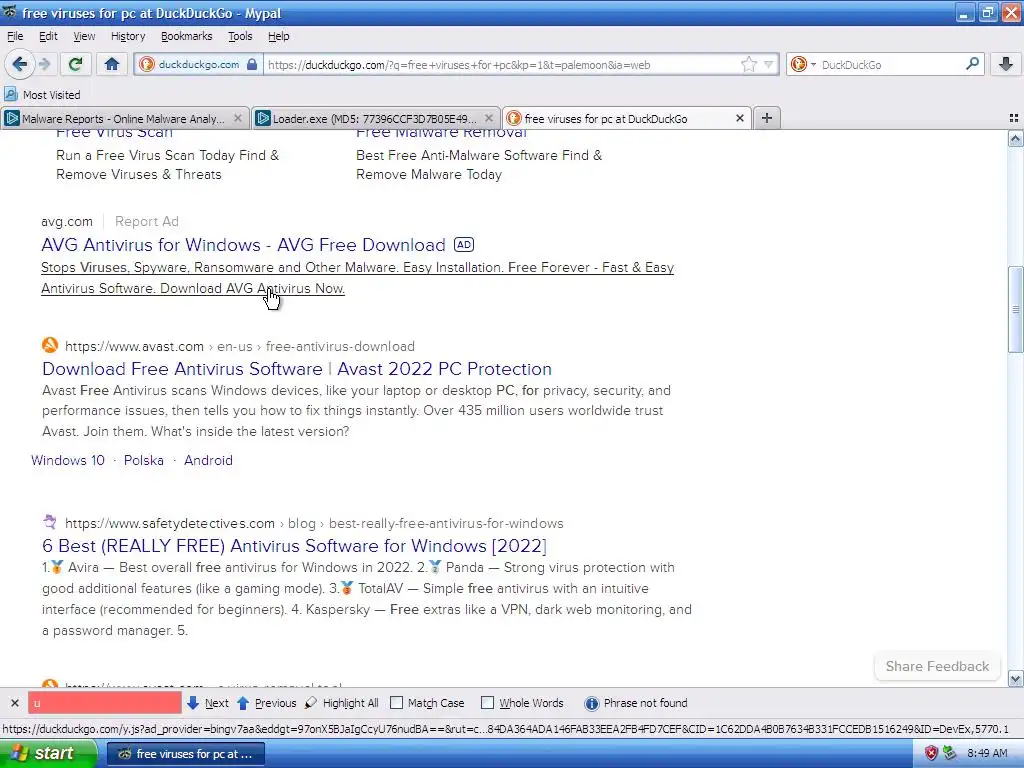
Task: Click the Avast favicon beside avast.com URL
Action: pos(50,345)
